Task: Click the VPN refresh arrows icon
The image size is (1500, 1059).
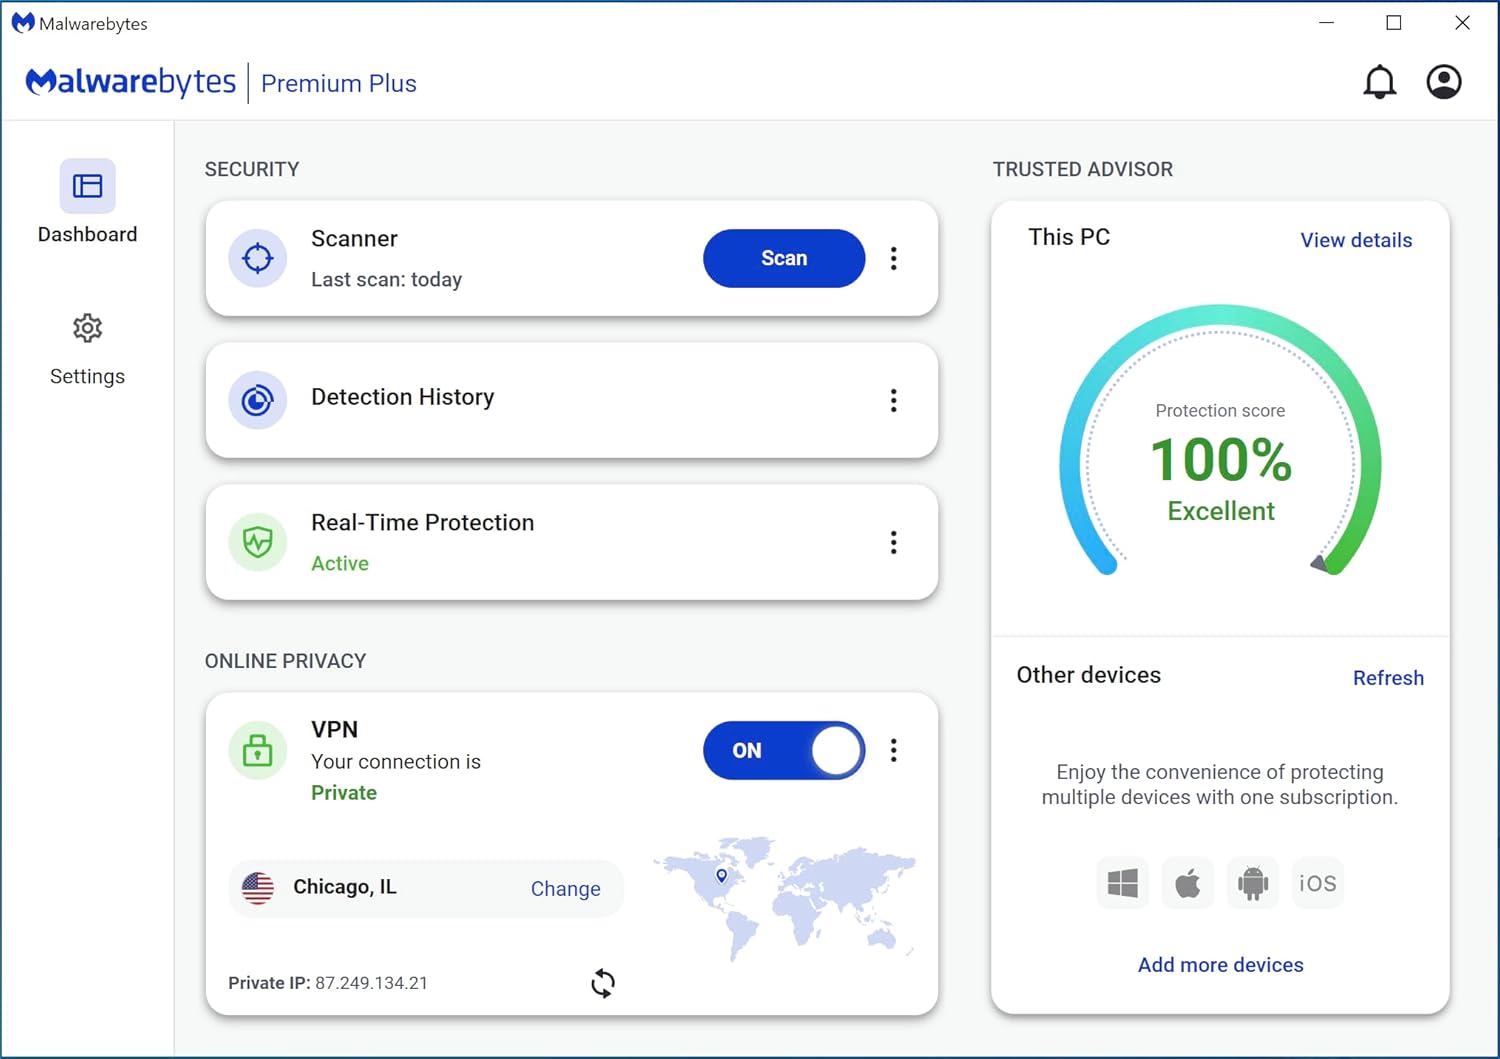Action: [x=602, y=983]
